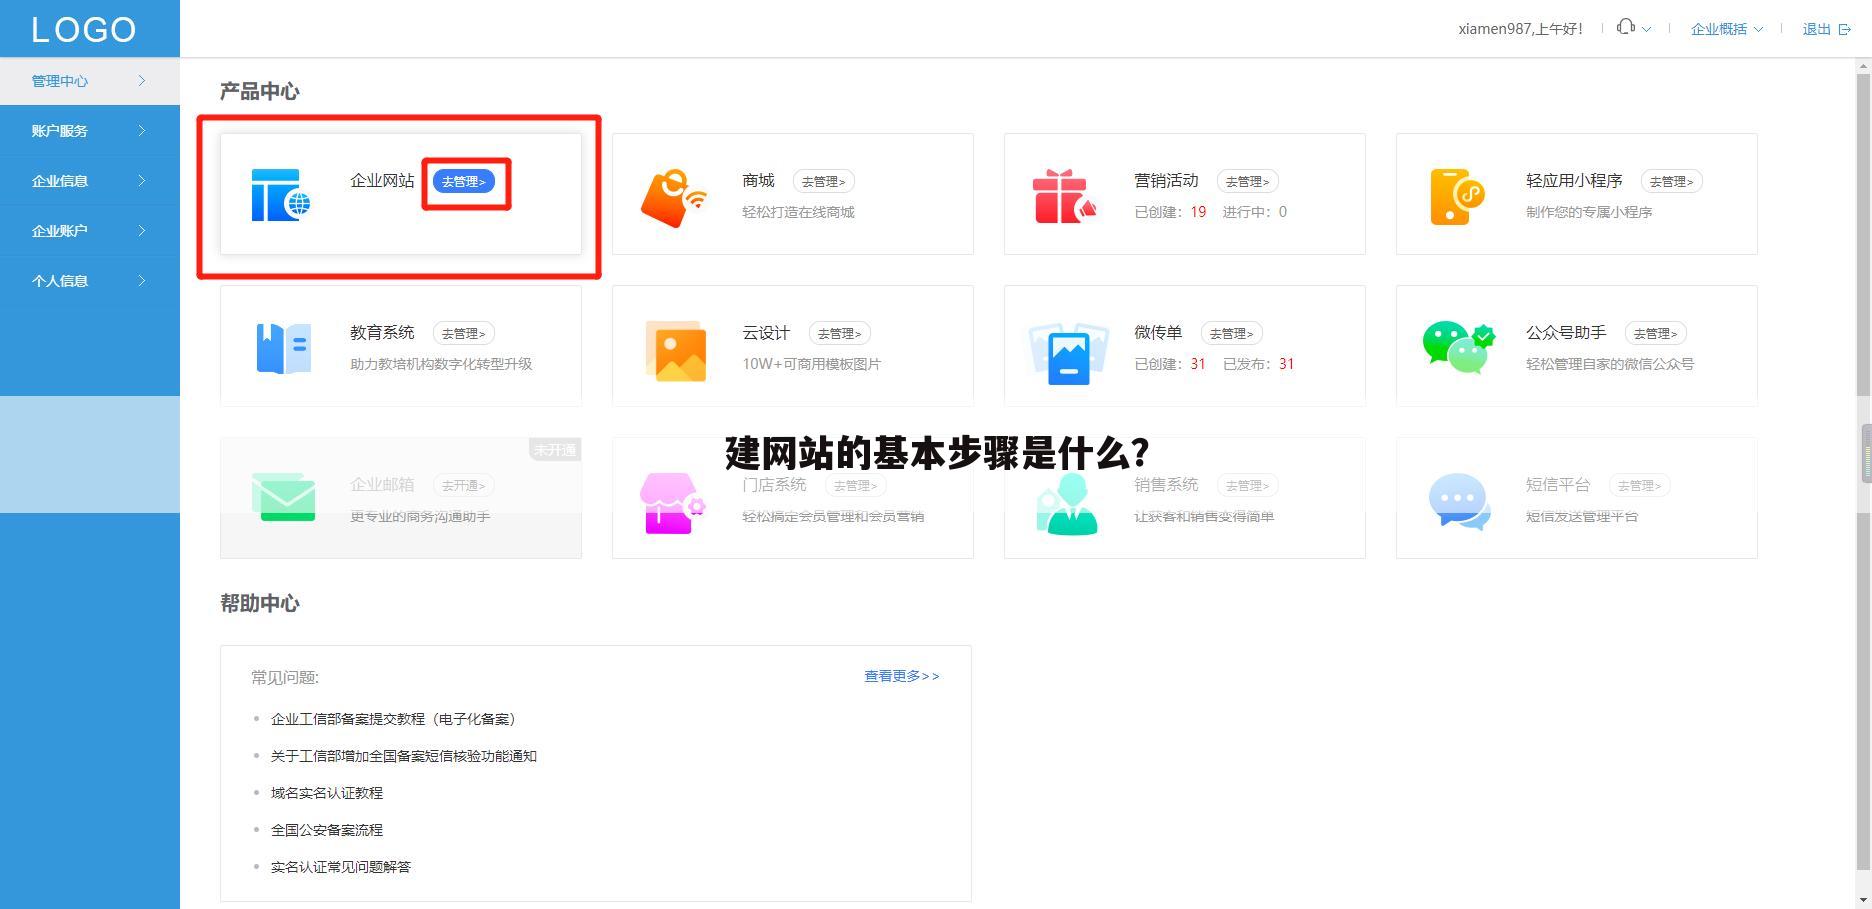
Task: Expand the 账户服务 sidebar section
Action: (88, 131)
